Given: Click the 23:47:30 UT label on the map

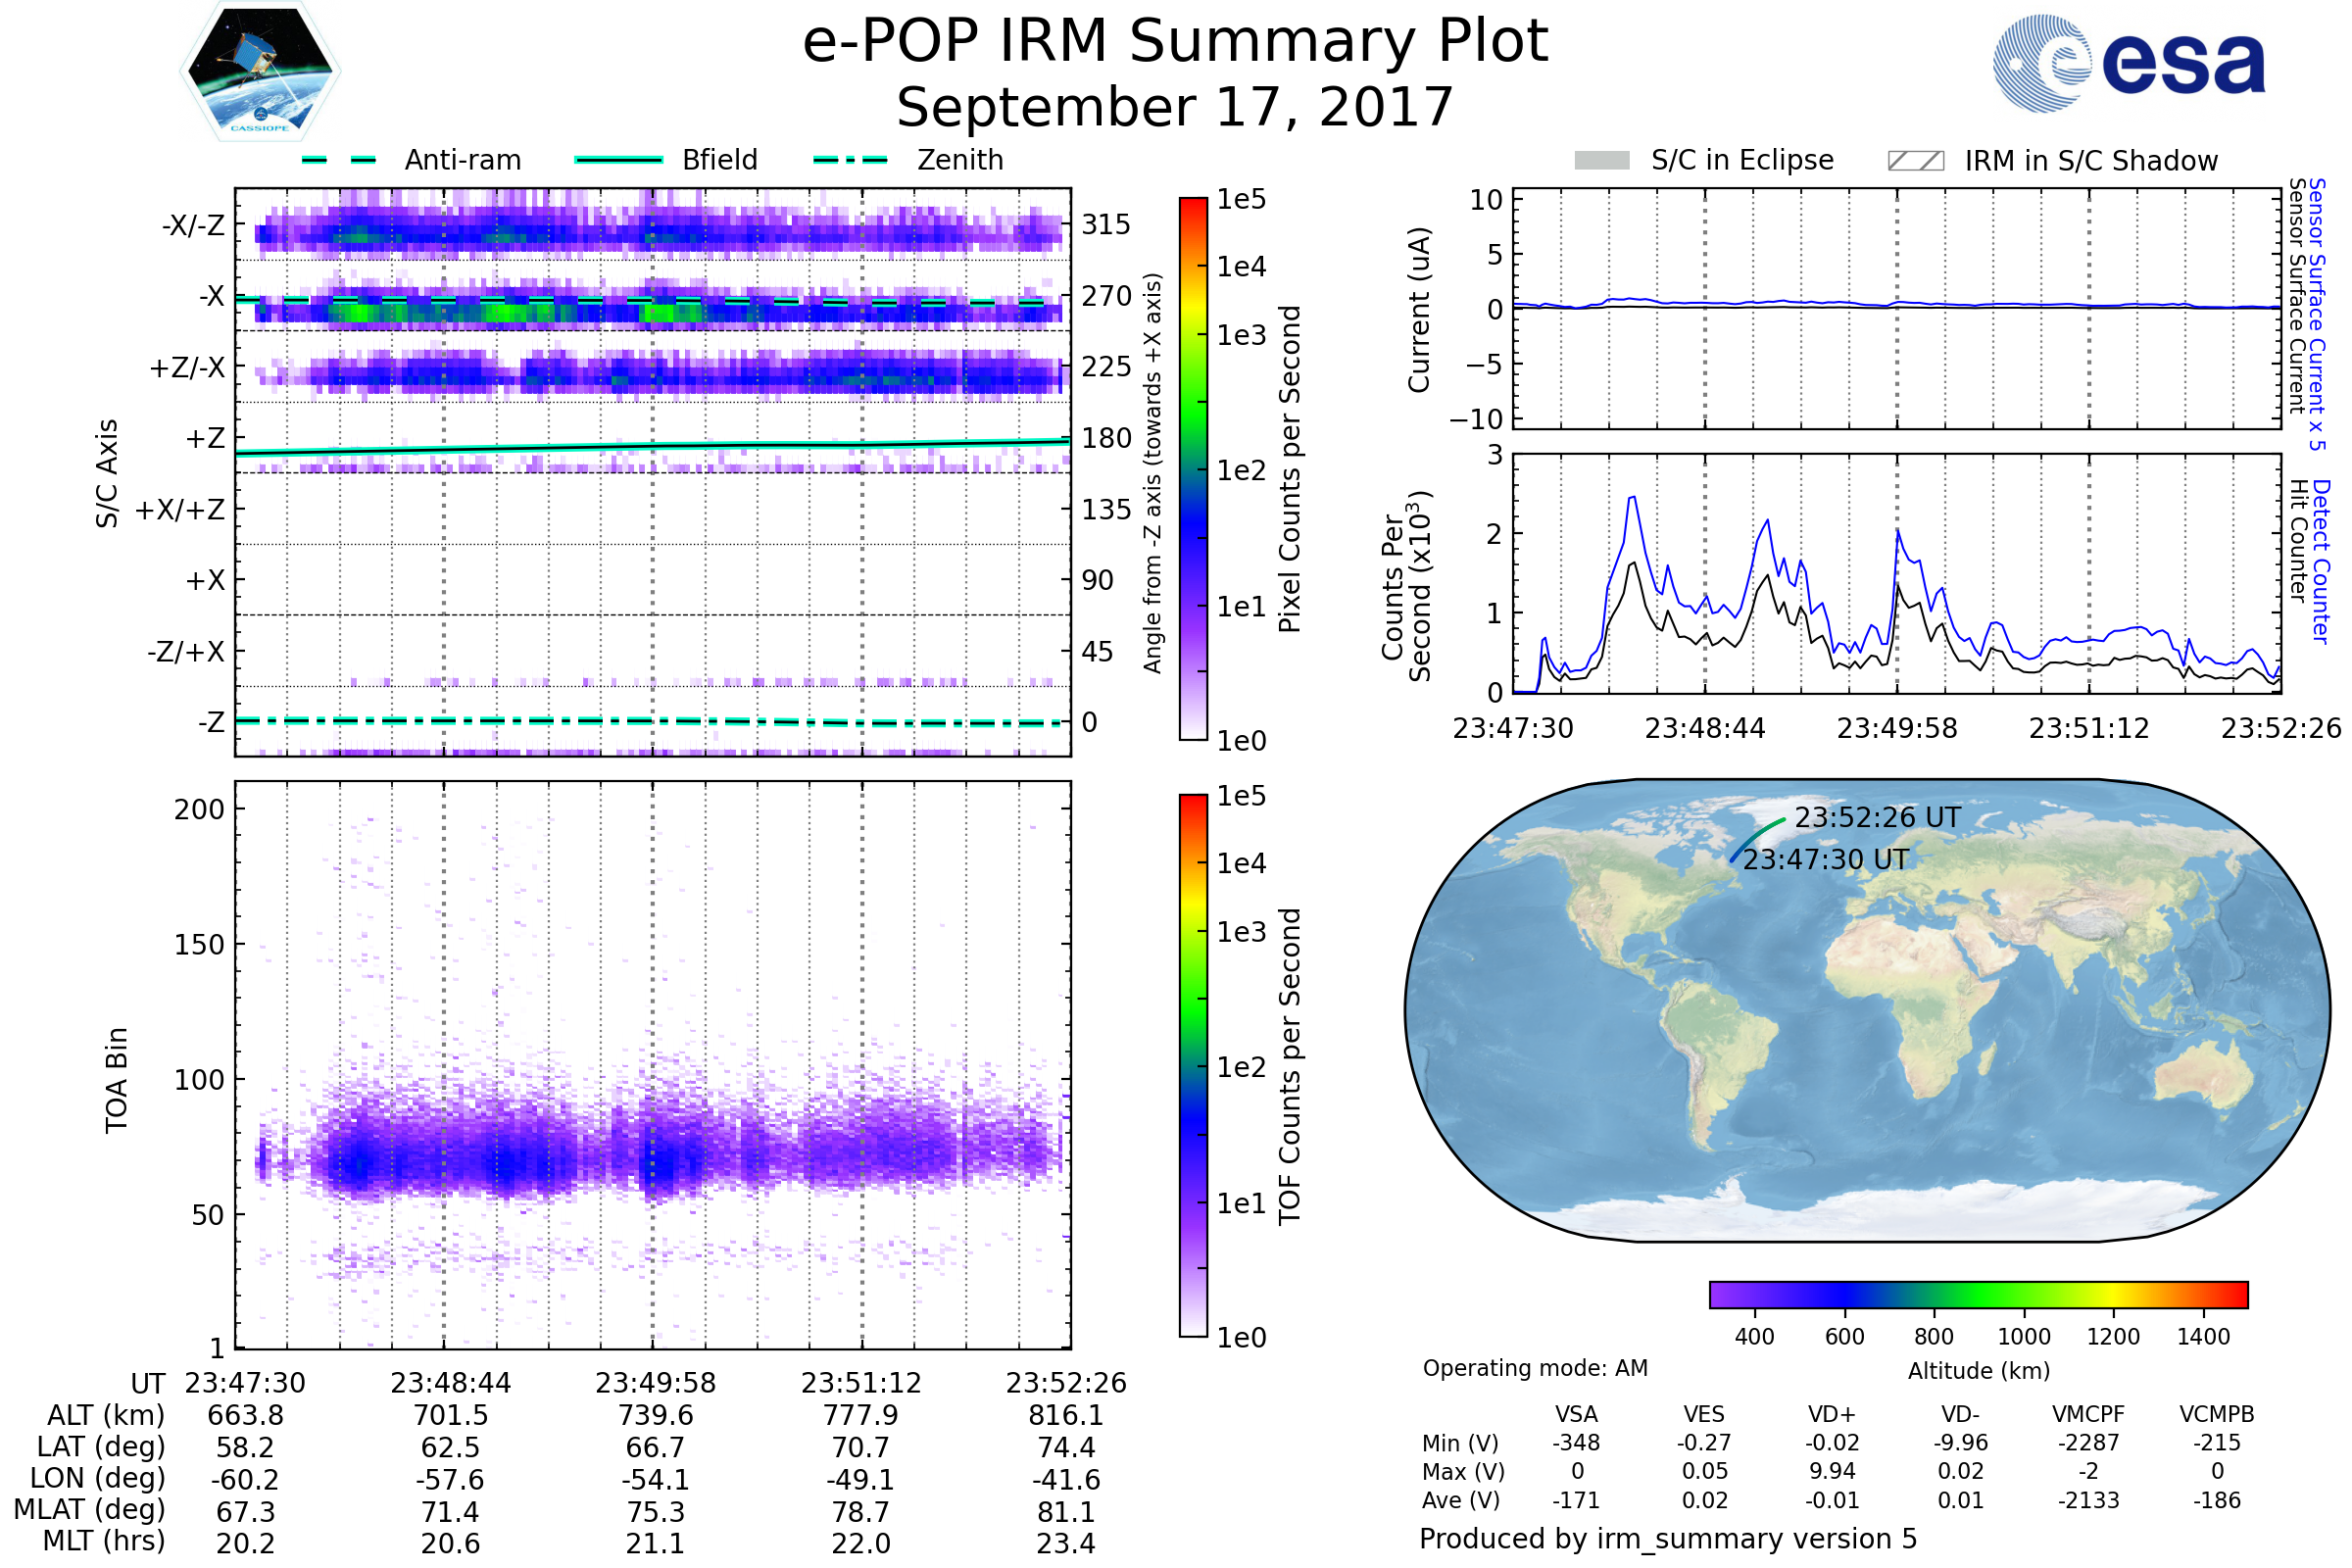Looking at the screenshot, I should 1825,860.
